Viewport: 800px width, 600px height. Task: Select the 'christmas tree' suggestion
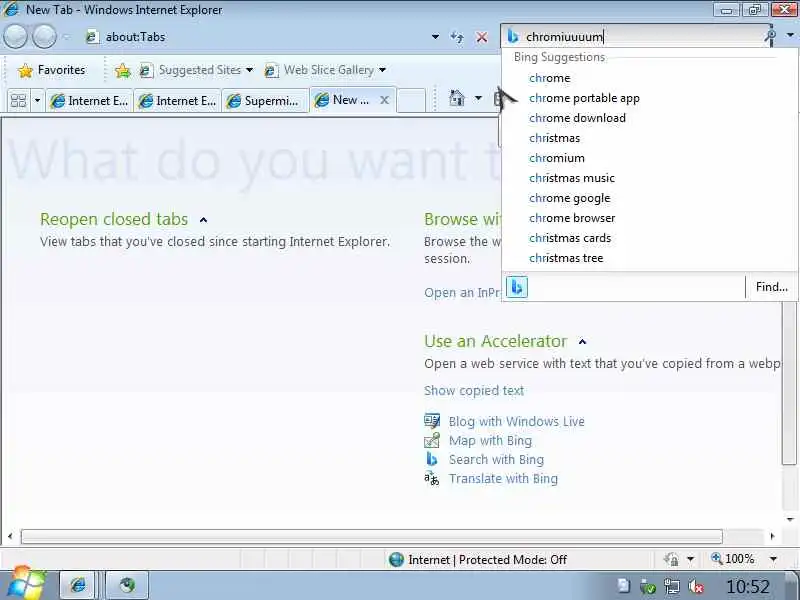(566, 258)
